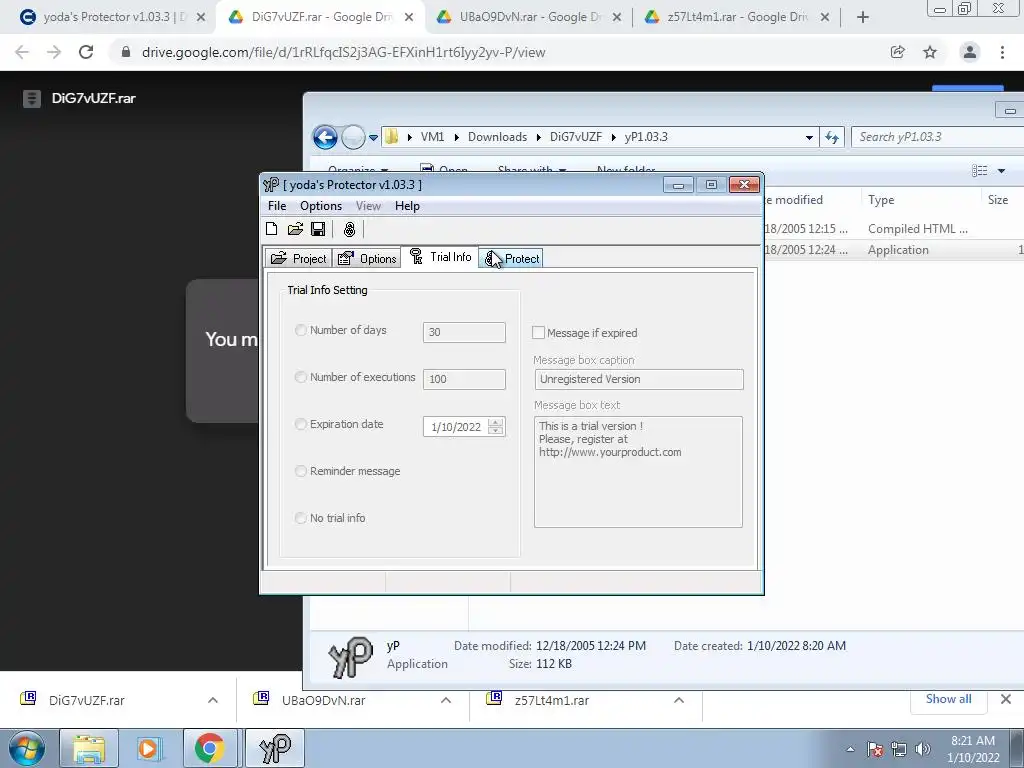Click the Explorer refresh button beside the address bar
Viewport: 1024px width, 768px height.
(832, 137)
